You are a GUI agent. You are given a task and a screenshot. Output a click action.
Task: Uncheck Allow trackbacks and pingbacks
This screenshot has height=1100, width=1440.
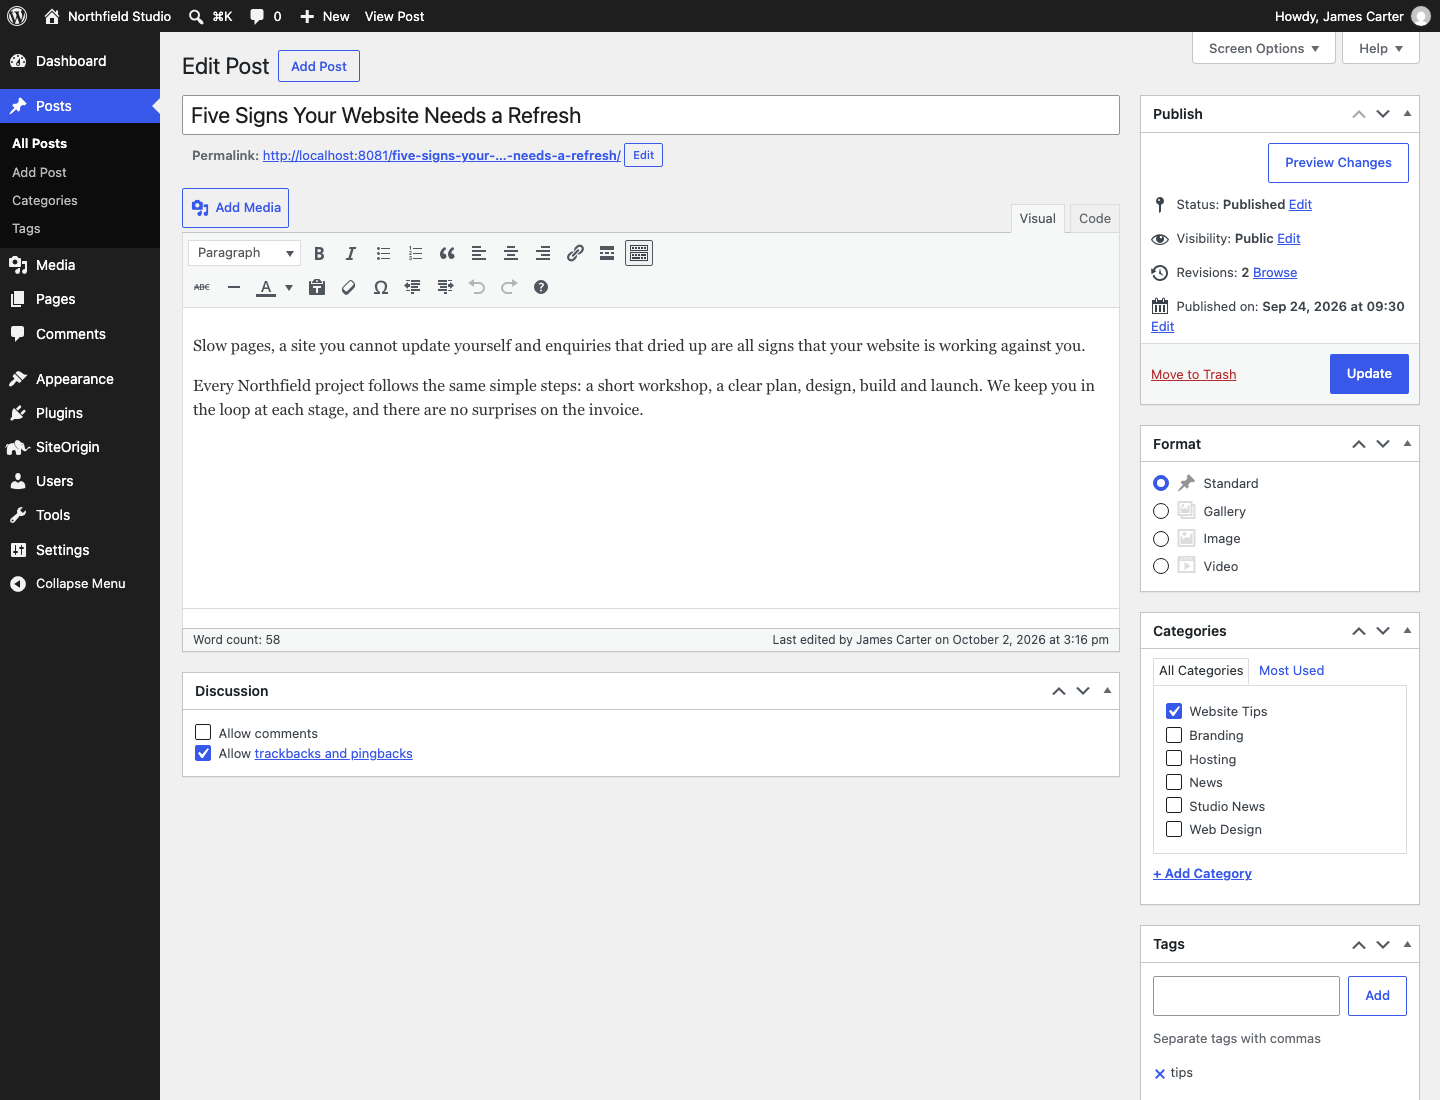tap(203, 753)
